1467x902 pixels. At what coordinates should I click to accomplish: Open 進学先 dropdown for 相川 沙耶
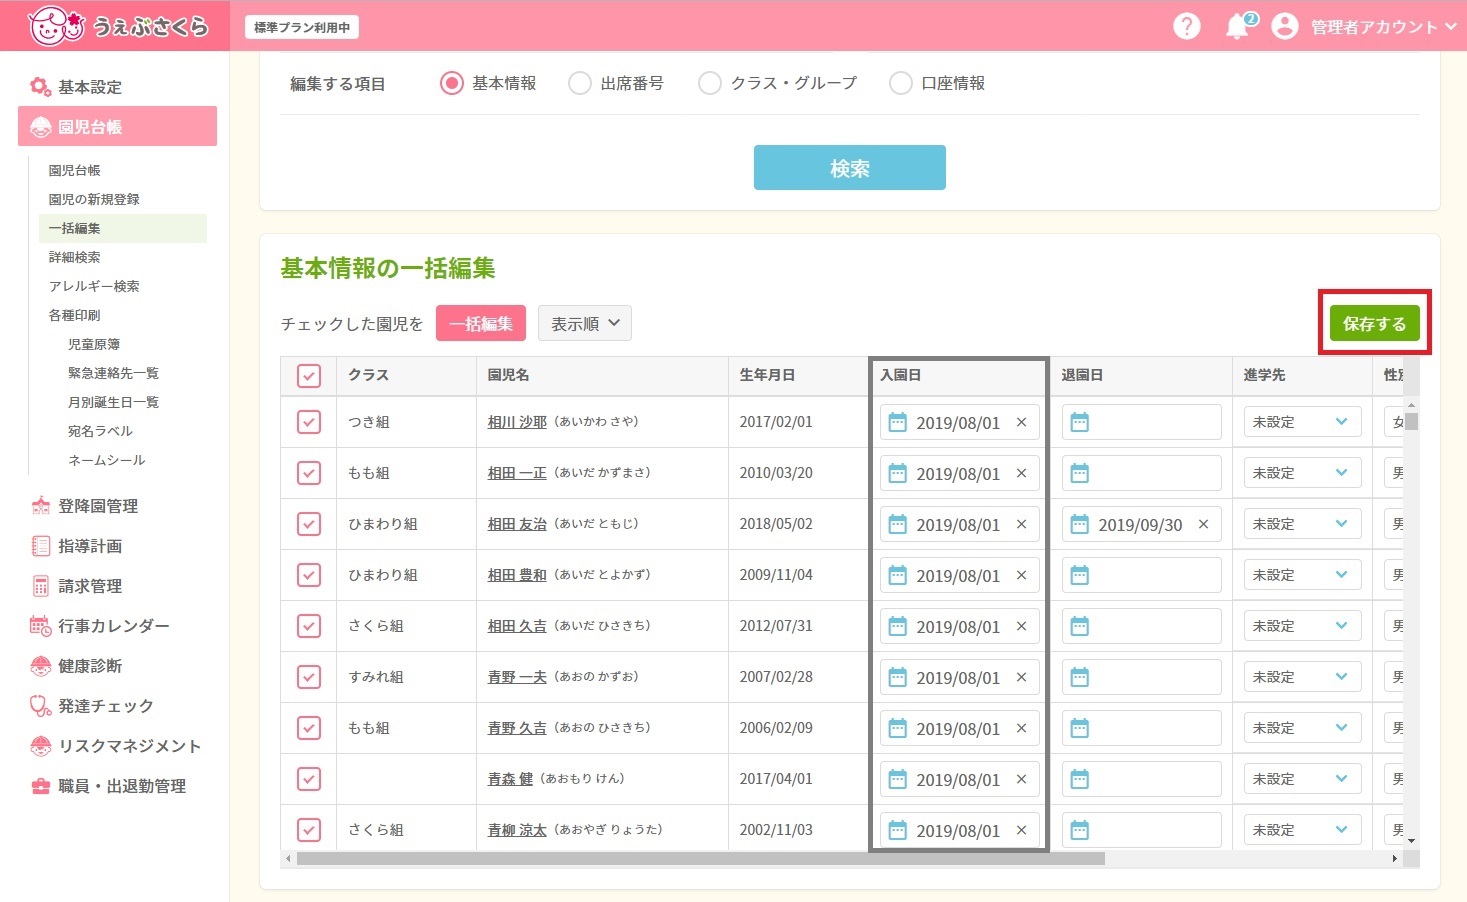[1302, 422]
